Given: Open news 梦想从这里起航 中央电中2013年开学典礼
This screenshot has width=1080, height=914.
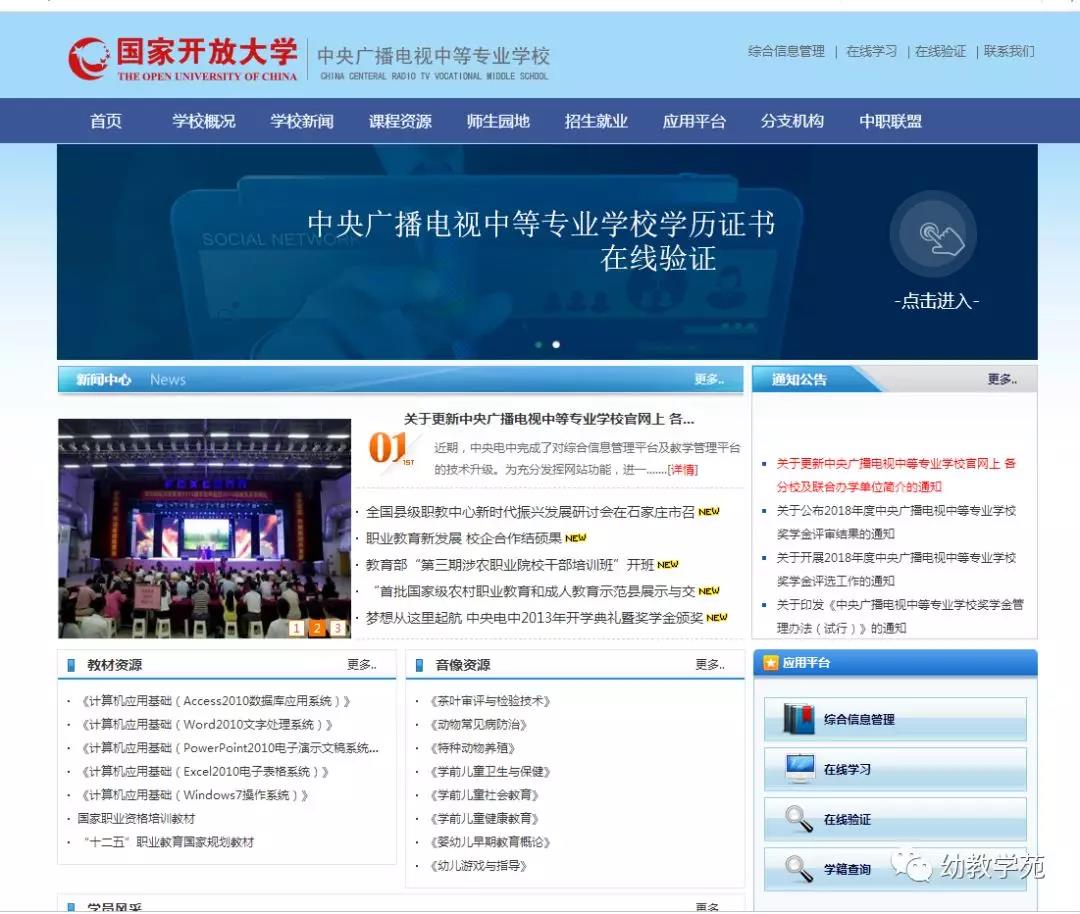Looking at the screenshot, I should 534,618.
